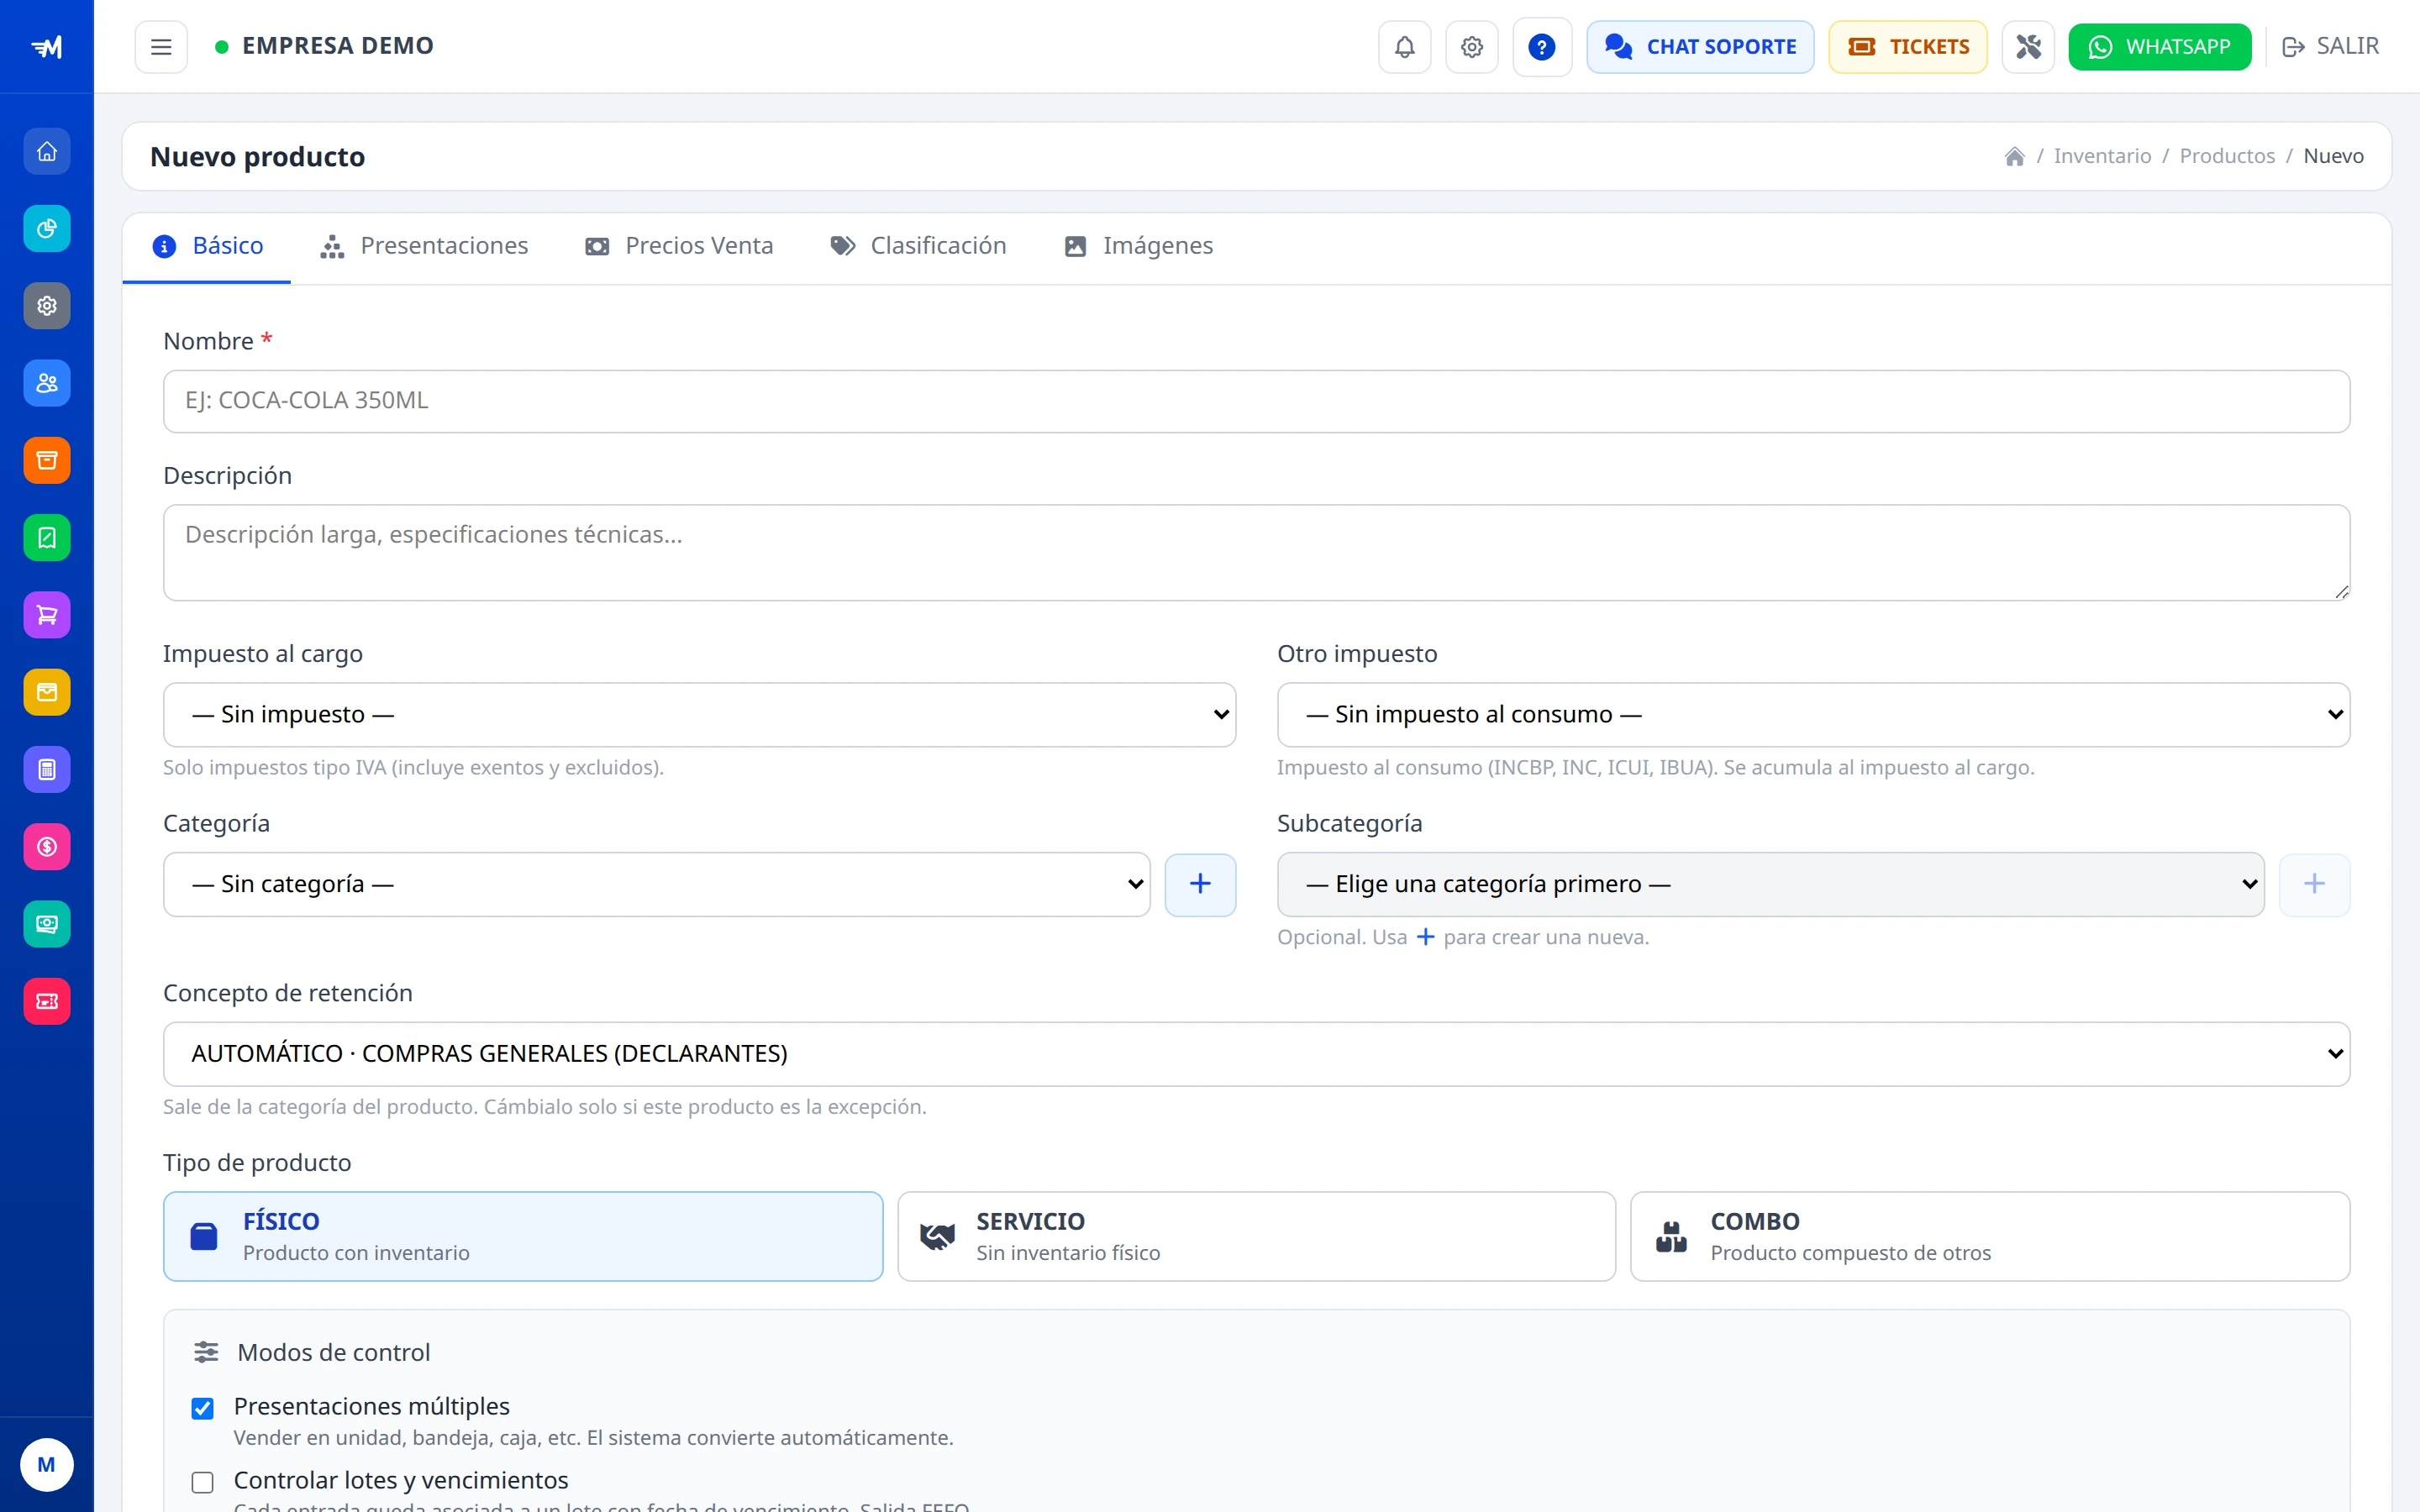Switch to Precios Venta tab

pos(679,246)
